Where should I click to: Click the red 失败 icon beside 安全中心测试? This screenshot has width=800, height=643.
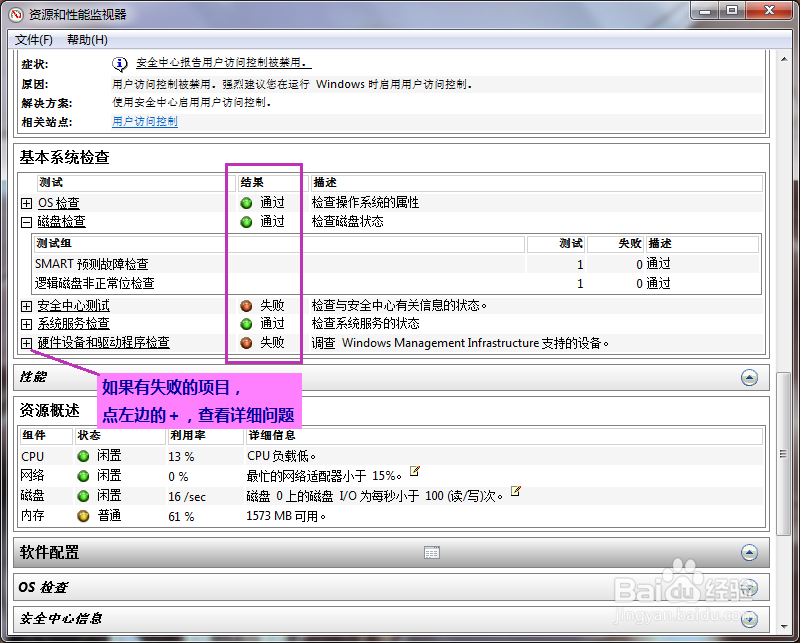pyautogui.click(x=245, y=306)
